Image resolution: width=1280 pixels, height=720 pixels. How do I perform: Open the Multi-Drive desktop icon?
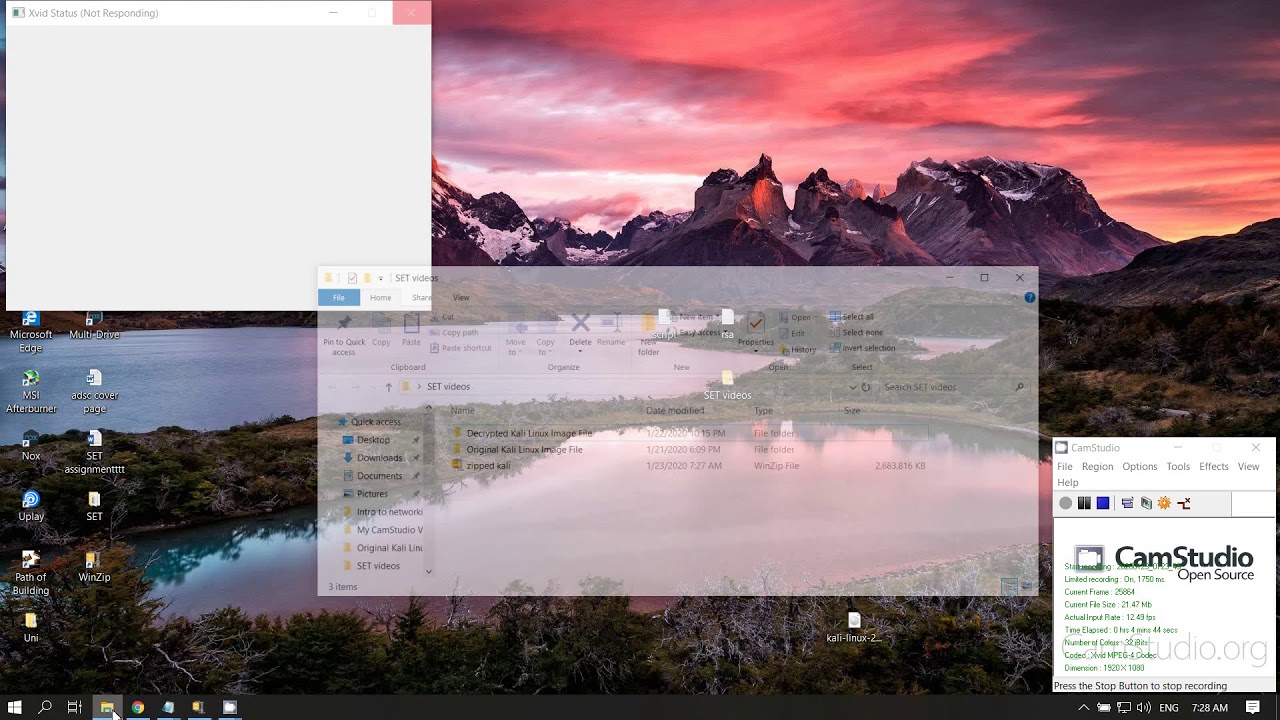click(x=94, y=327)
